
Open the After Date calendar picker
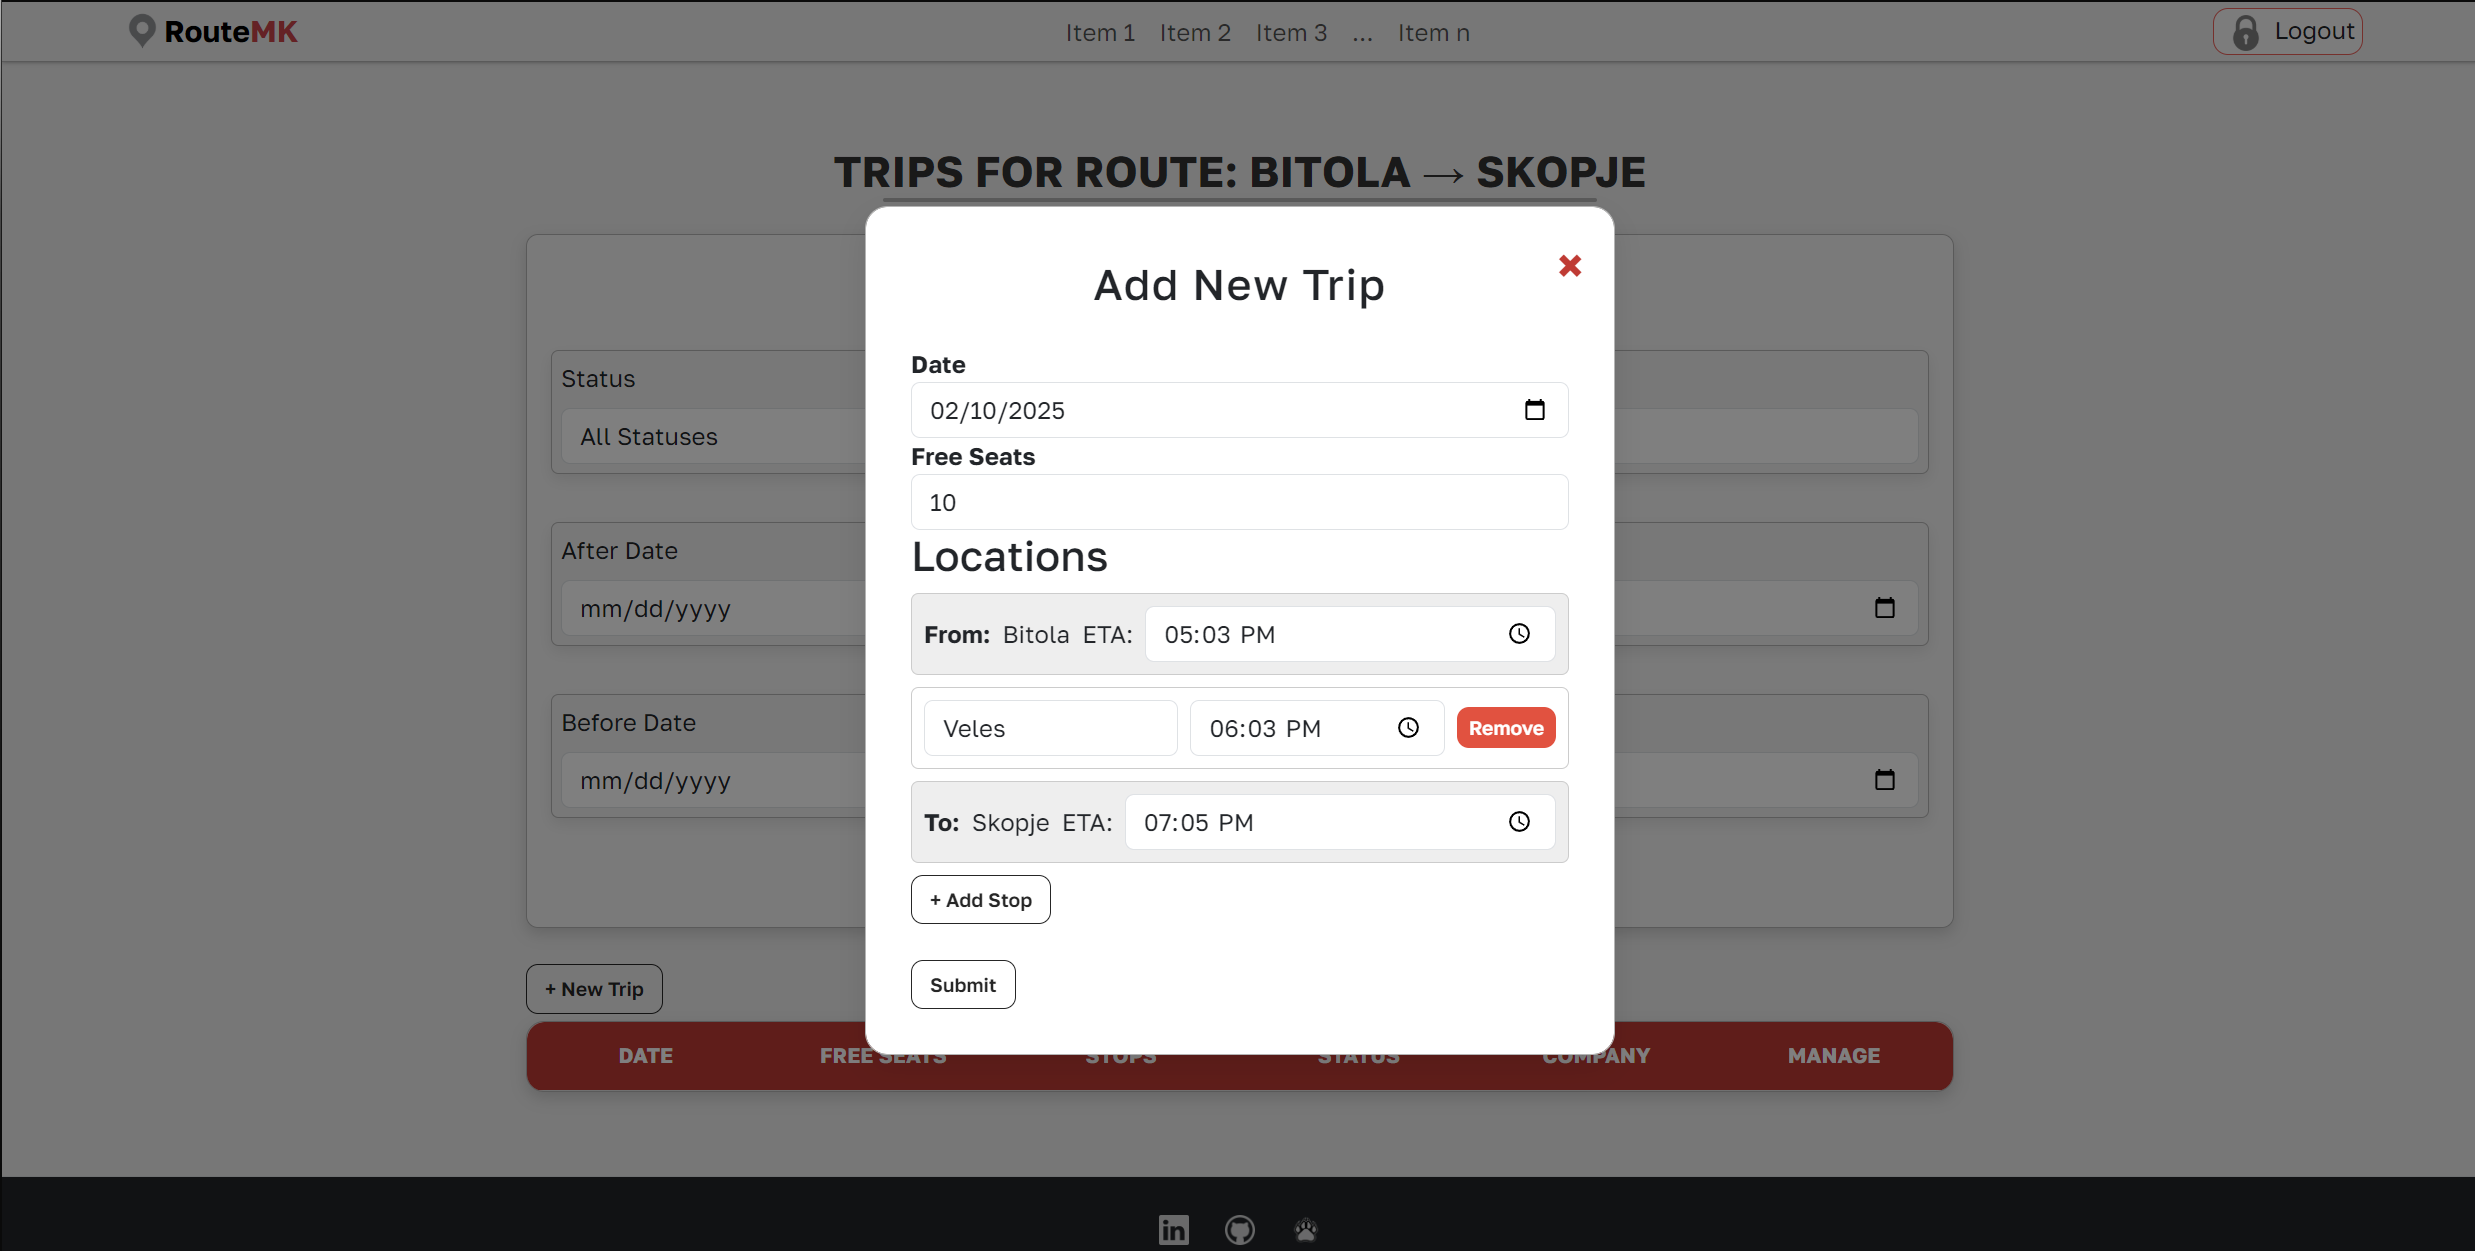click(x=1884, y=608)
